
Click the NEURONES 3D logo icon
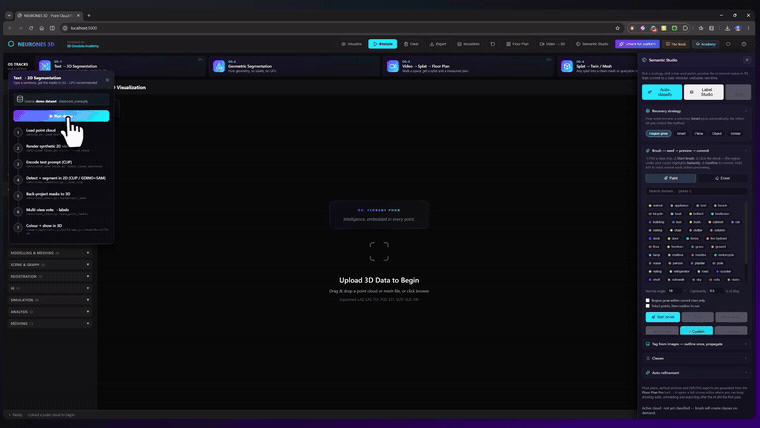[x=11, y=44]
